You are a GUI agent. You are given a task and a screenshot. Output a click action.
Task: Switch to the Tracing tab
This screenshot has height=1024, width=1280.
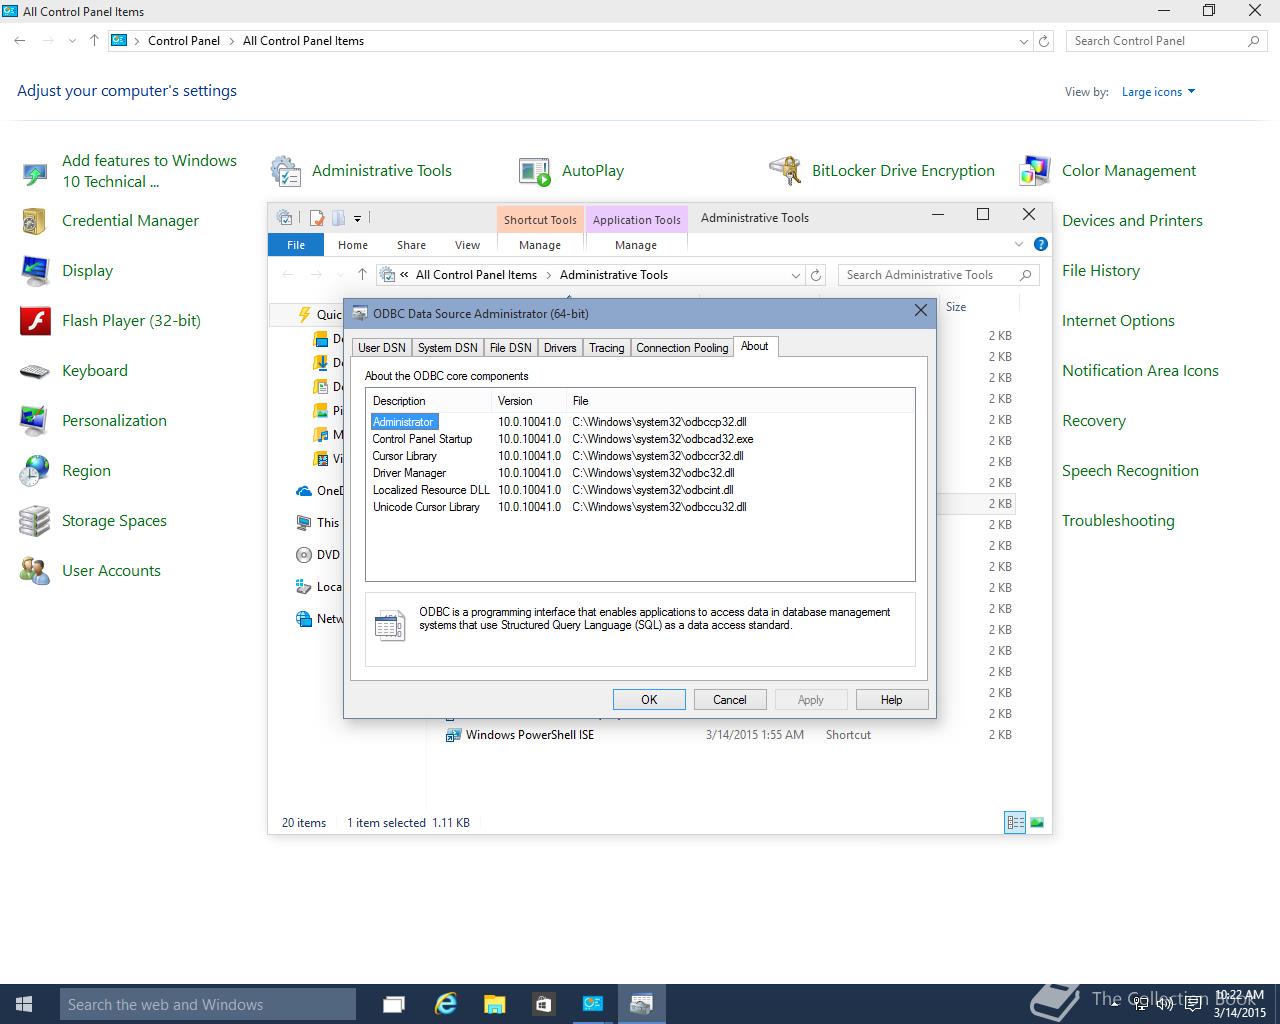point(606,348)
